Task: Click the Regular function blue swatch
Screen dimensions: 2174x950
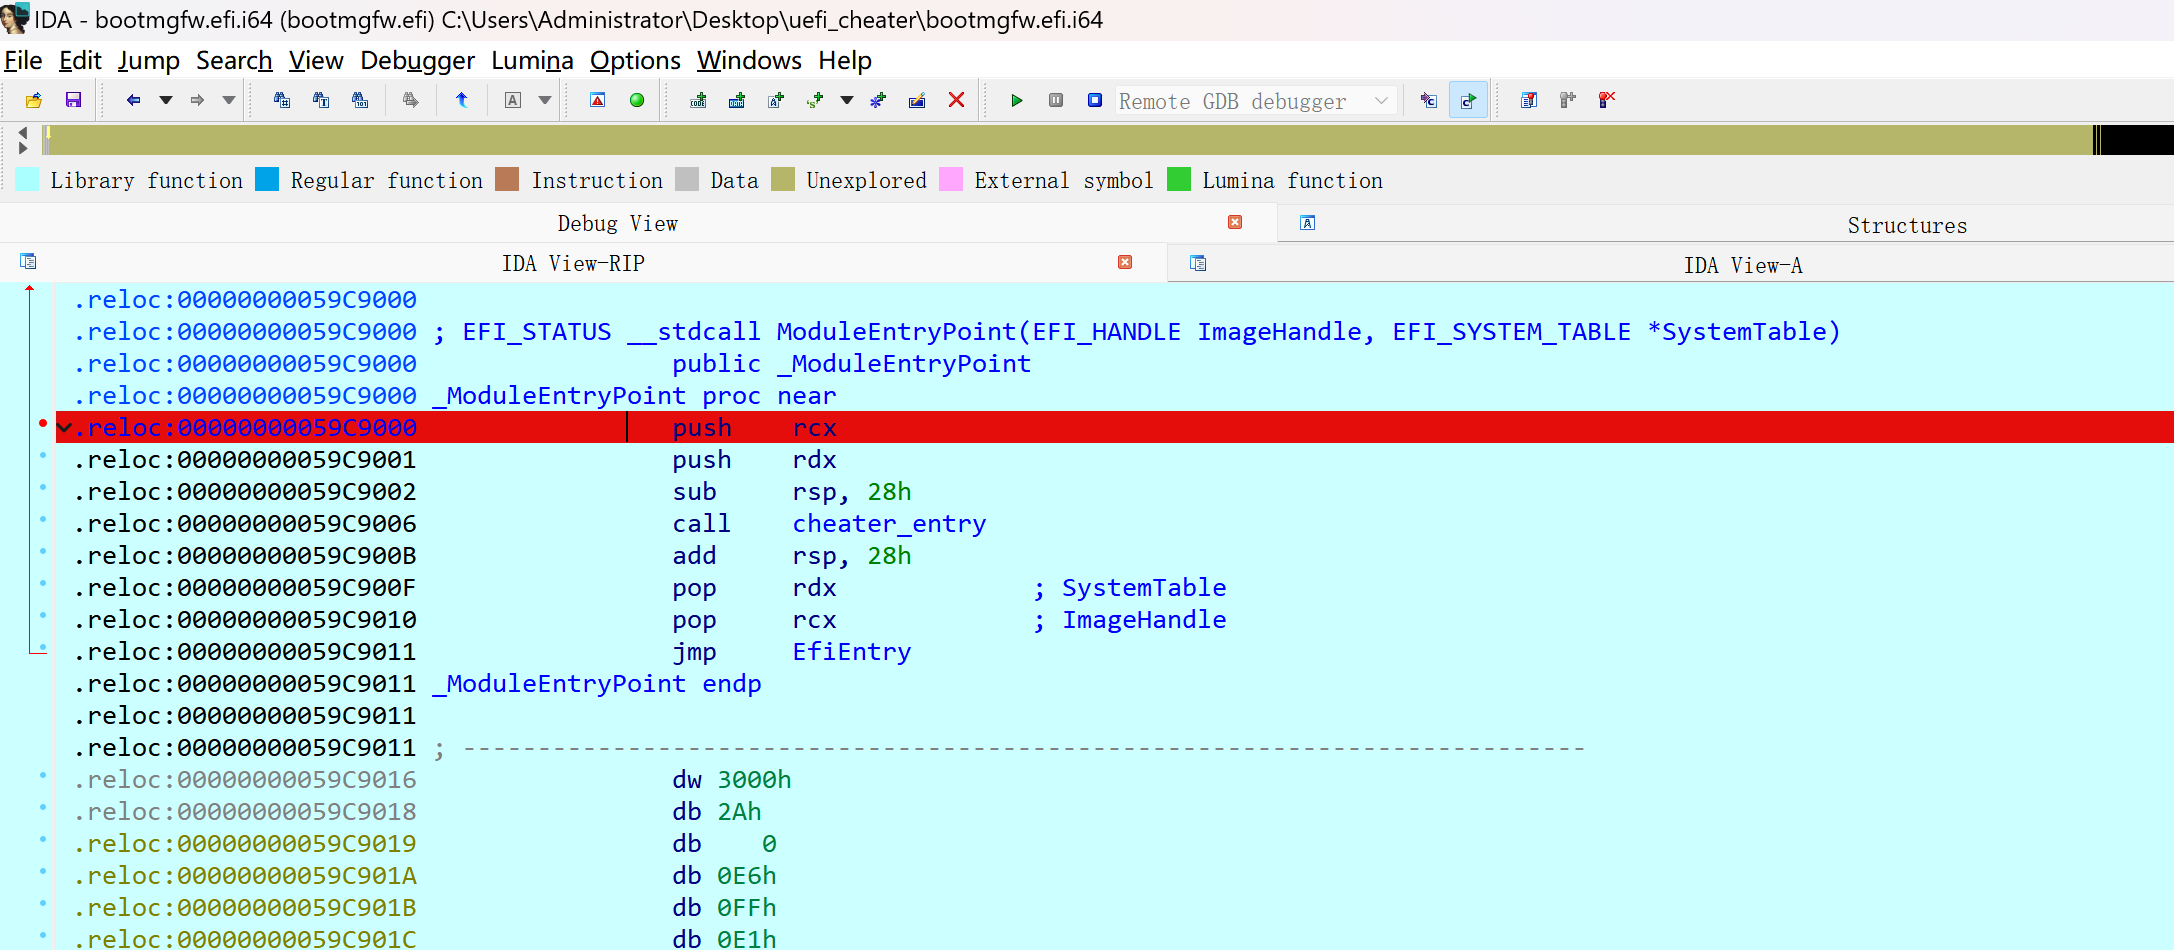Action: pyautogui.click(x=267, y=179)
